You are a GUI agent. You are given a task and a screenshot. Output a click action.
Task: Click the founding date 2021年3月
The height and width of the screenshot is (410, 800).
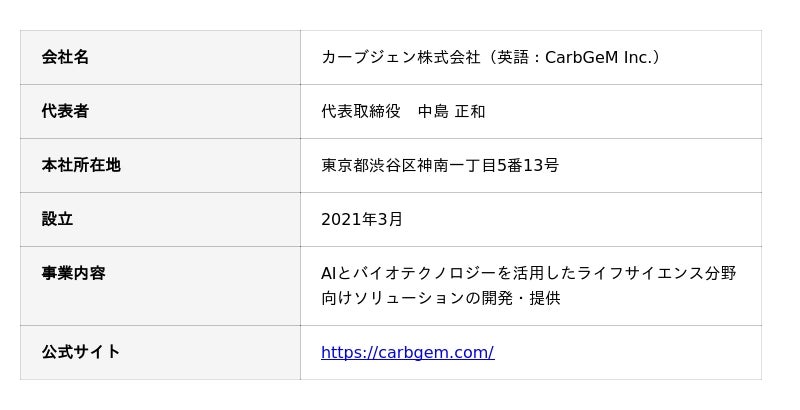point(362,219)
